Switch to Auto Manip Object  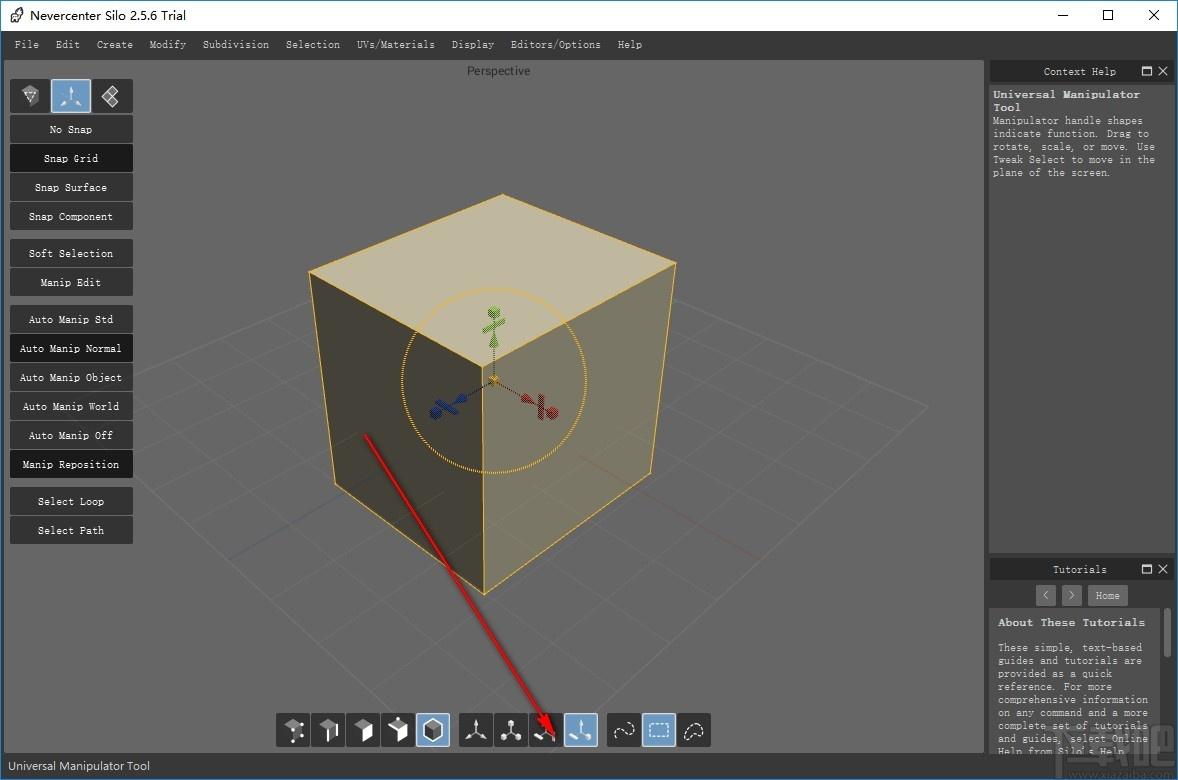click(71, 377)
